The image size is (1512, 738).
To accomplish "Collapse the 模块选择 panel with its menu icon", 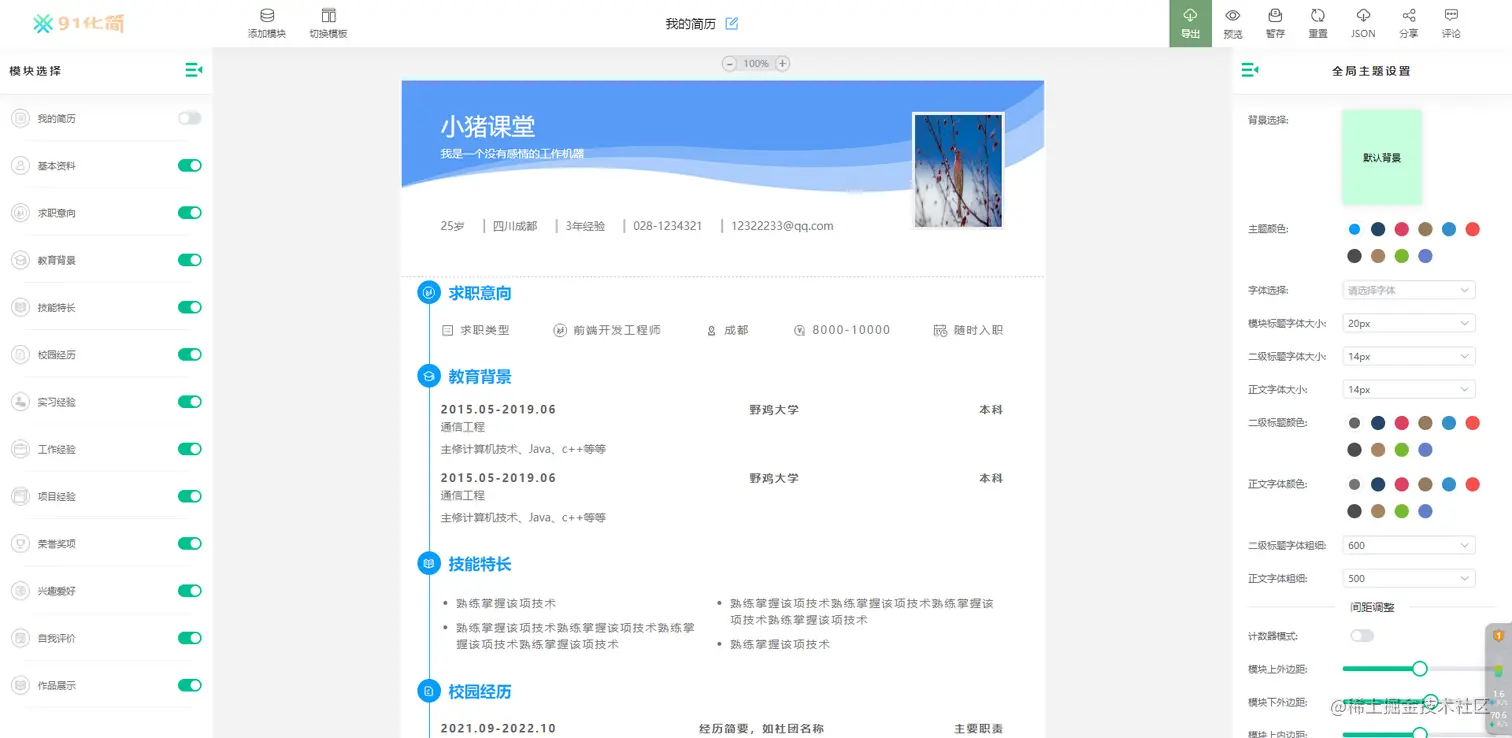I will 193,70.
